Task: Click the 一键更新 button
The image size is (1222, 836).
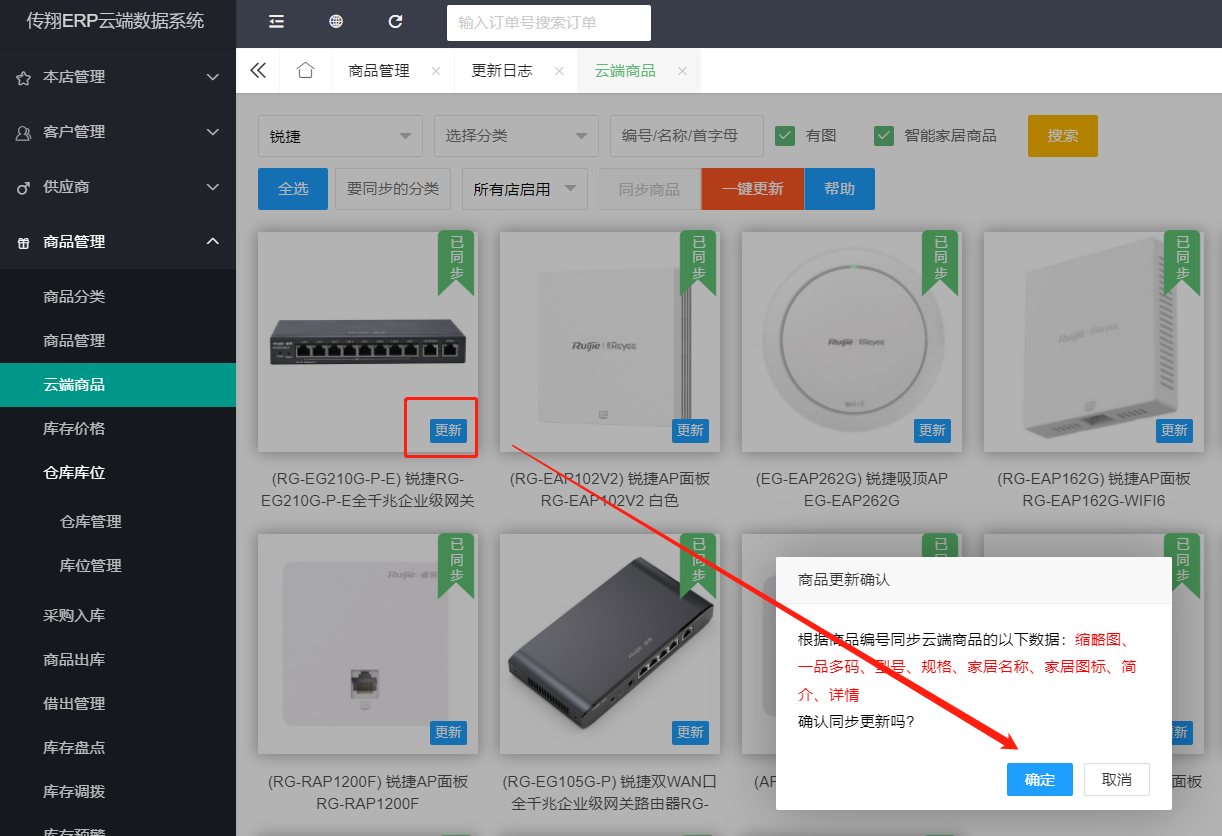Action: pos(753,189)
